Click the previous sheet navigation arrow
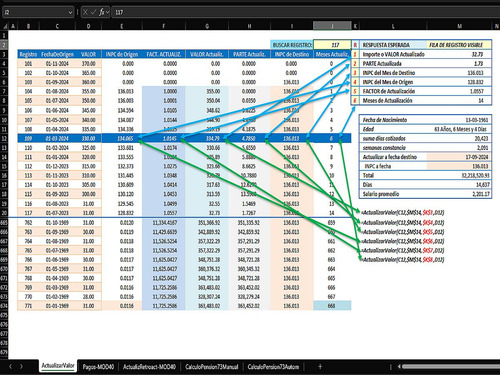The image size is (500, 375). [11, 367]
